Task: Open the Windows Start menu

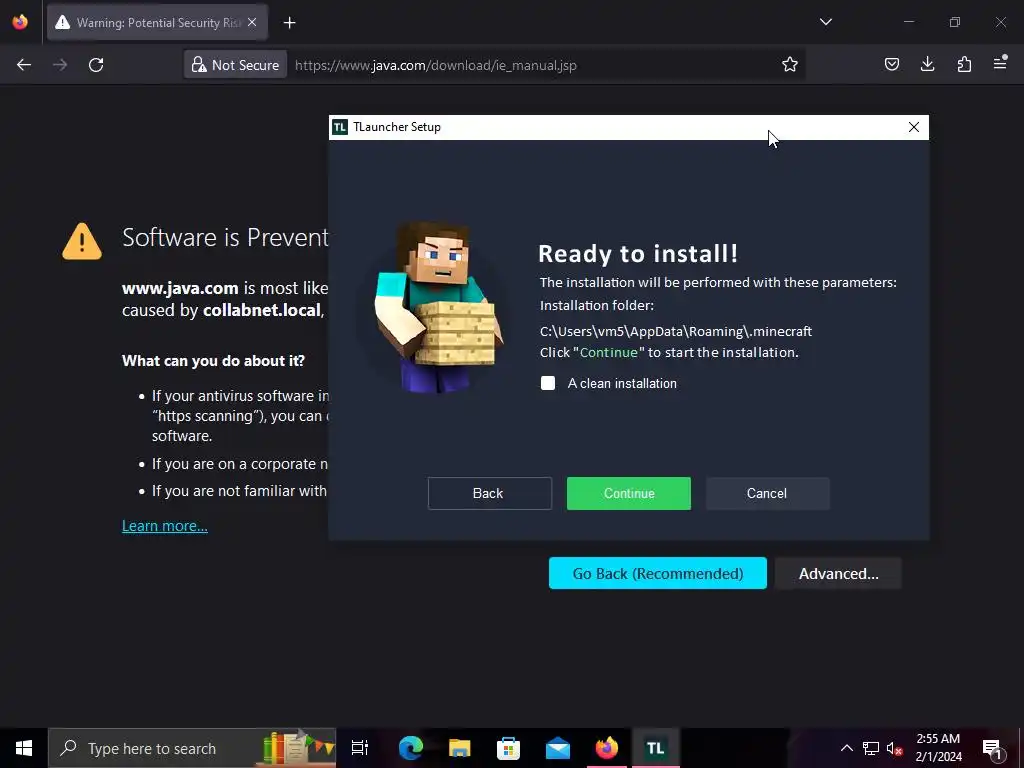Action: click(24, 748)
